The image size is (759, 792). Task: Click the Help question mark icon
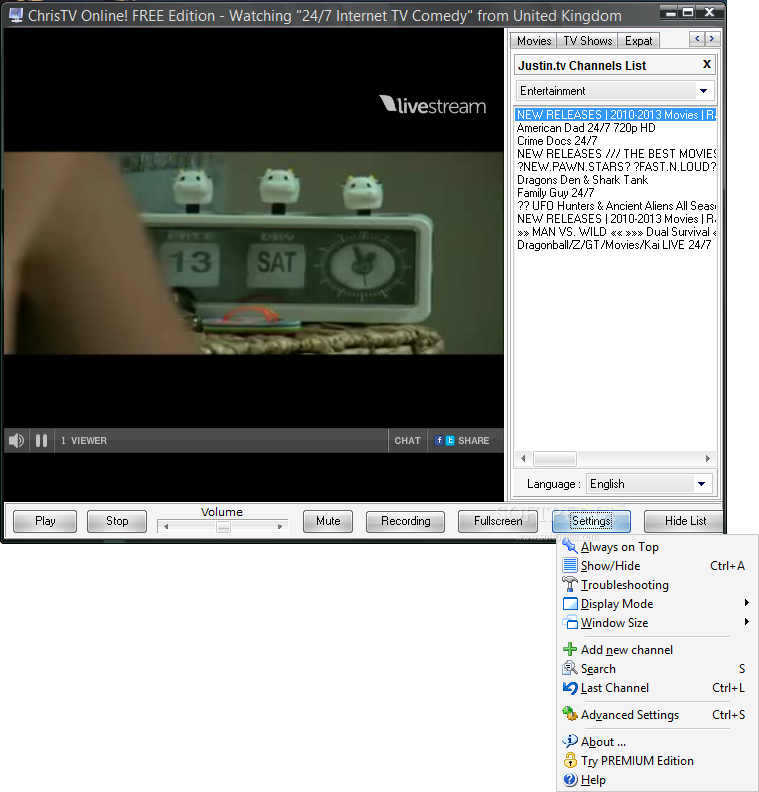(x=570, y=779)
